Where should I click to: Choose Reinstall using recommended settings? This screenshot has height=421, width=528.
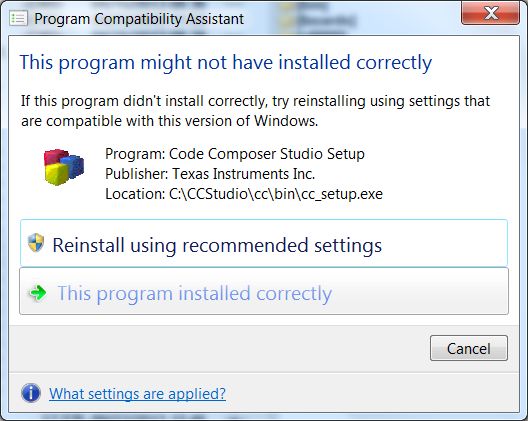[264, 243]
